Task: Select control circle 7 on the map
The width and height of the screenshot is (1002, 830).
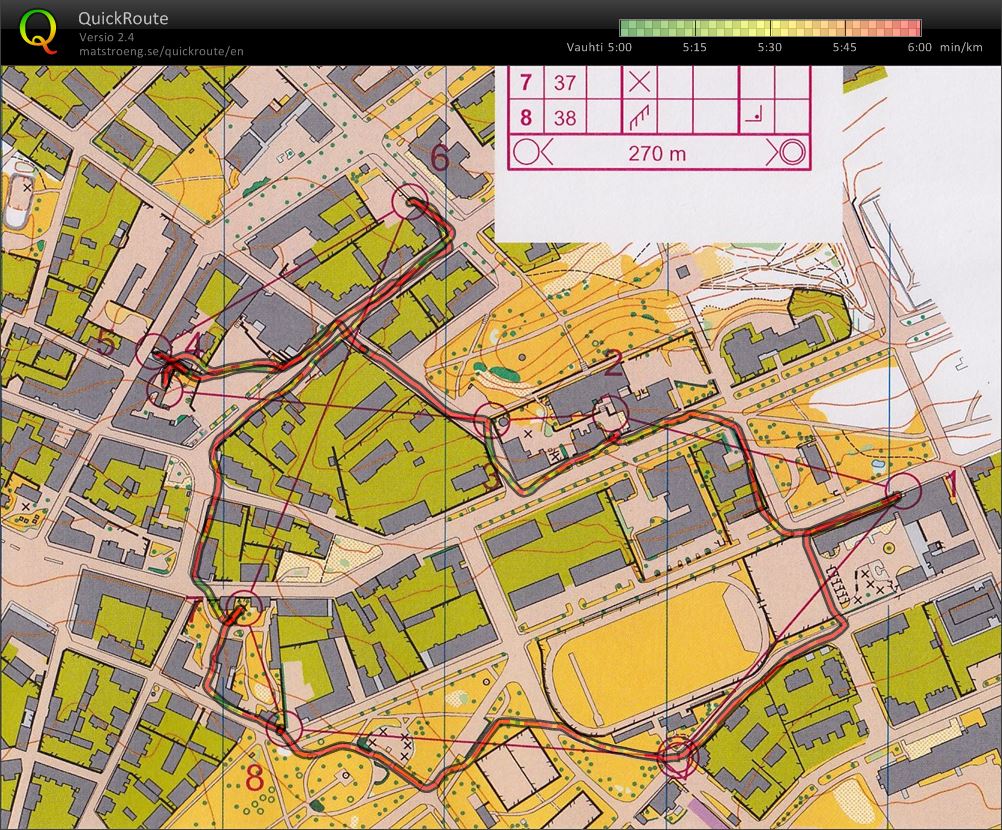Action: (x=242, y=608)
